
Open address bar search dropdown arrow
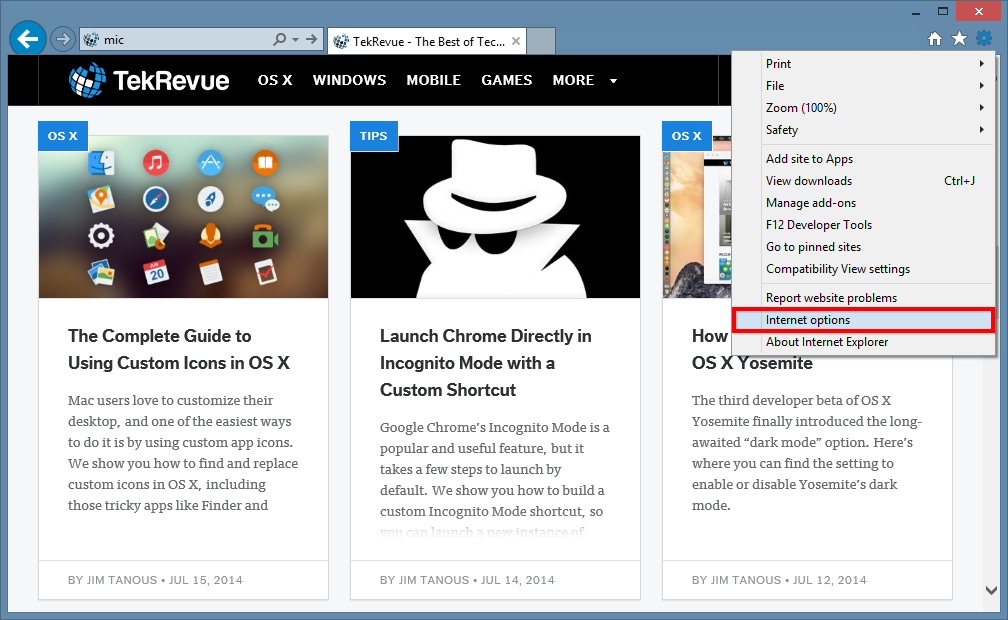296,40
